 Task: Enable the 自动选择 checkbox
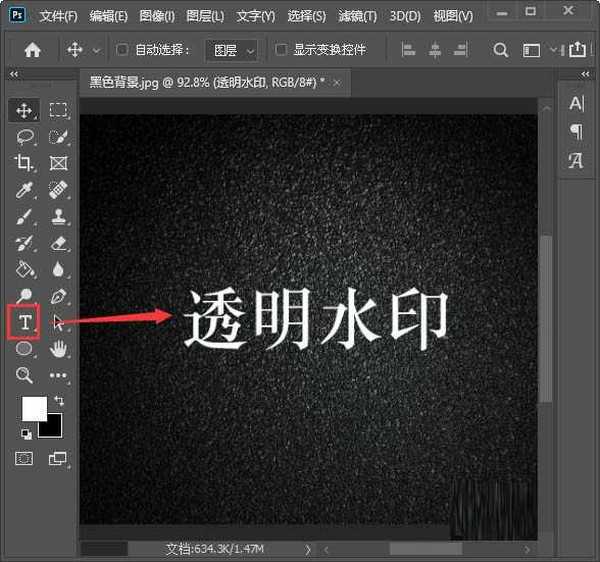click(123, 49)
